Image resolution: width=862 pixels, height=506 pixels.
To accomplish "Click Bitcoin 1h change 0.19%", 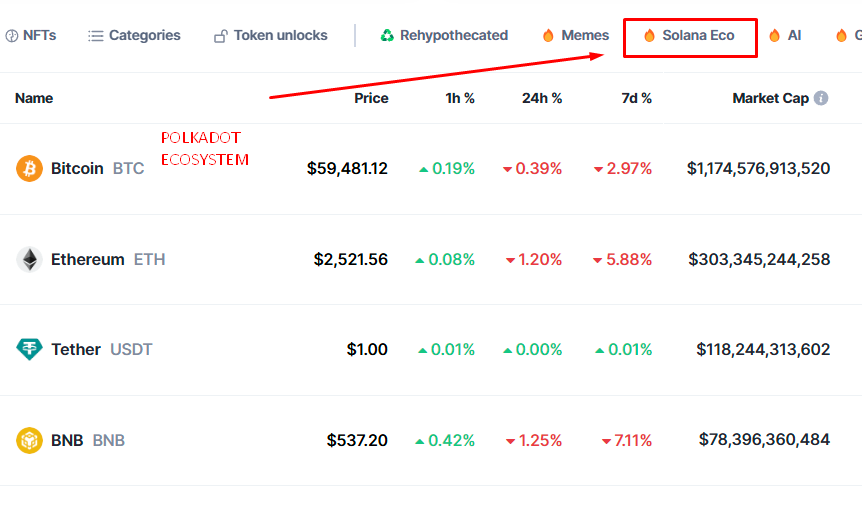I will (x=447, y=168).
